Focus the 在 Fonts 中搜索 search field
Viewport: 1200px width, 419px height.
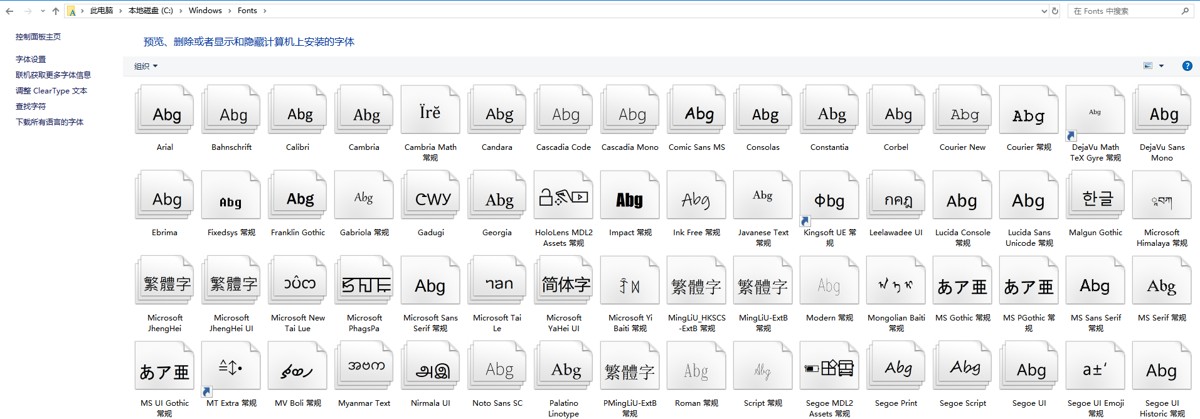click(1133, 11)
